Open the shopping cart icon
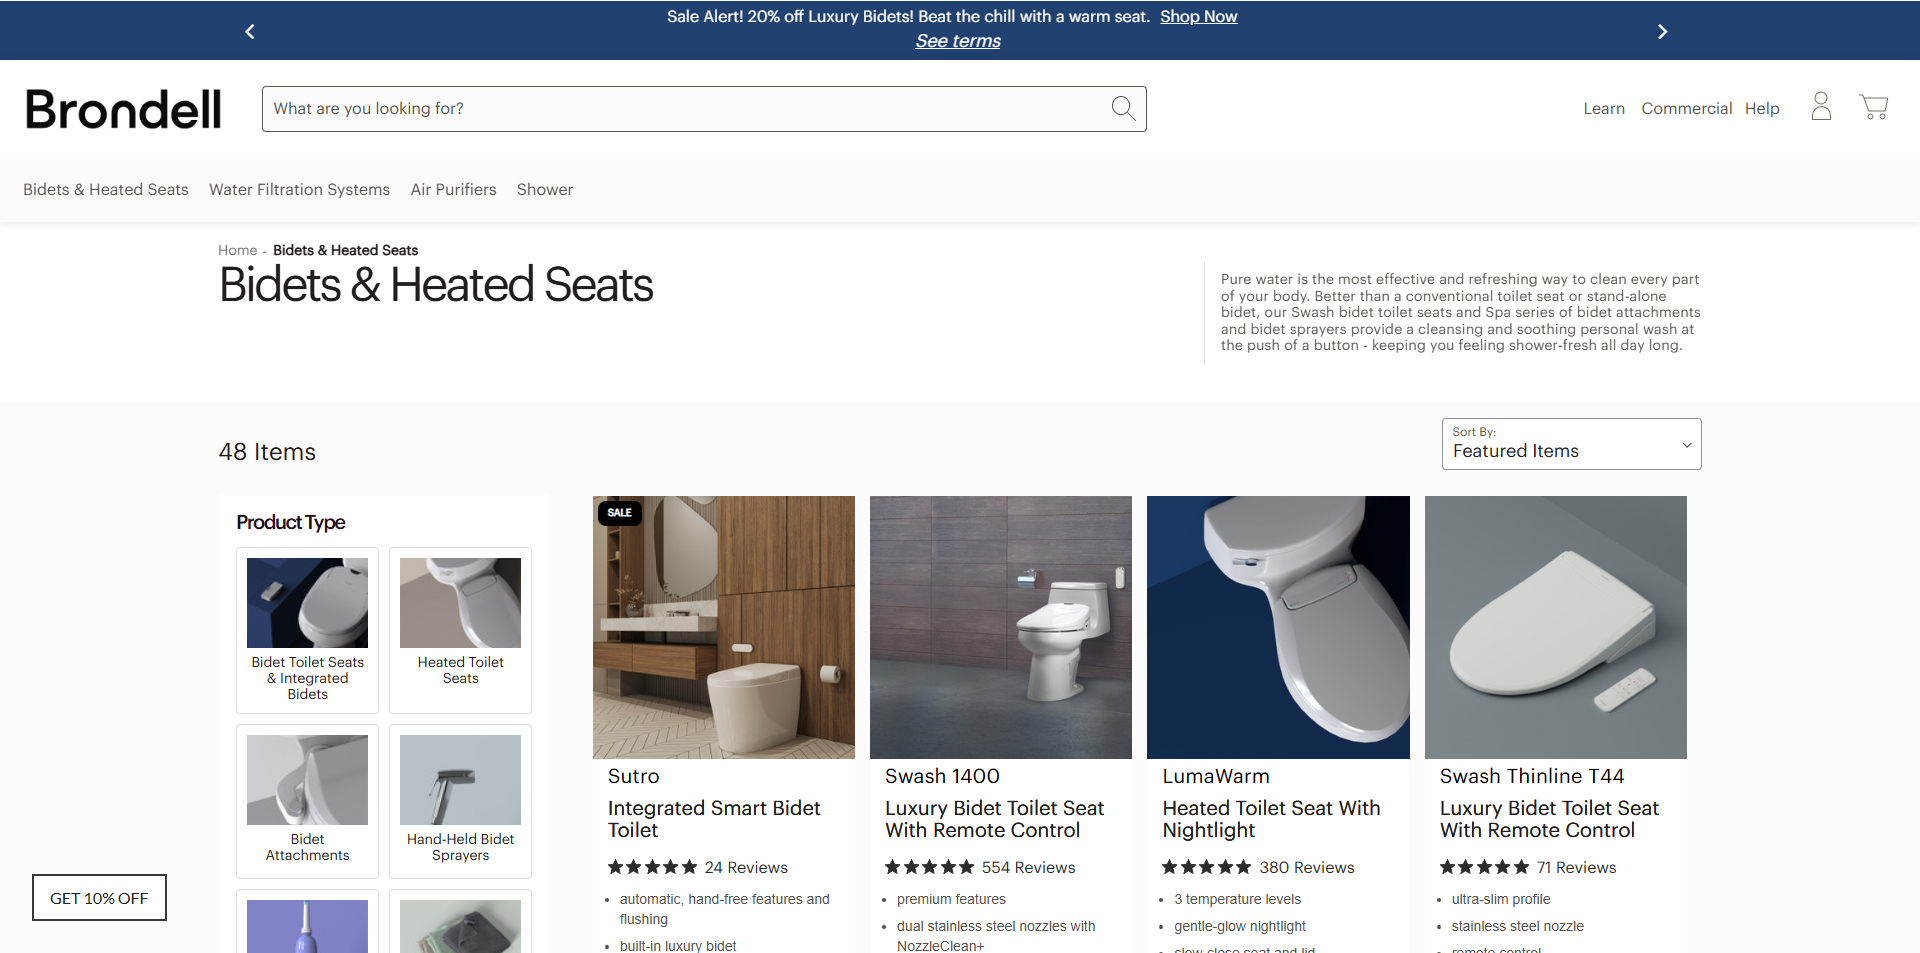Viewport: 1920px width, 953px height. [x=1873, y=107]
